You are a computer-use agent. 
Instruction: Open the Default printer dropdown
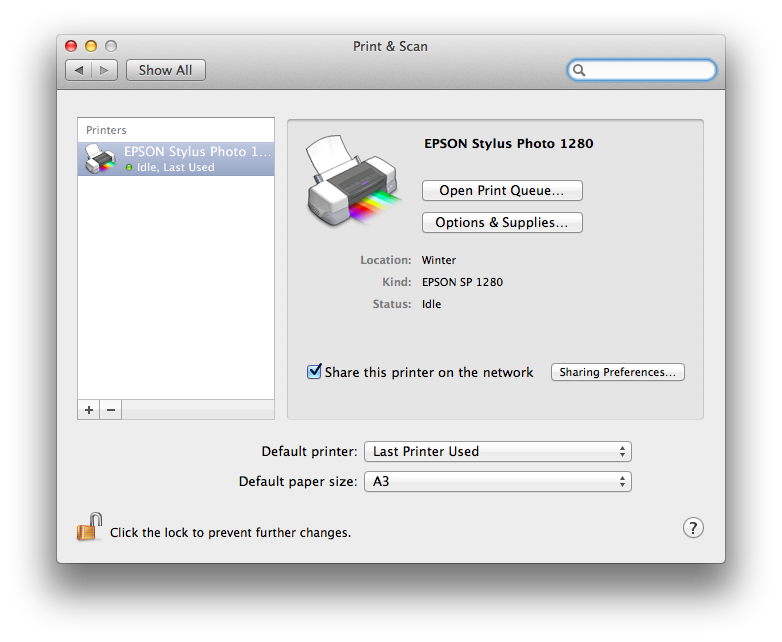(x=498, y=451)
